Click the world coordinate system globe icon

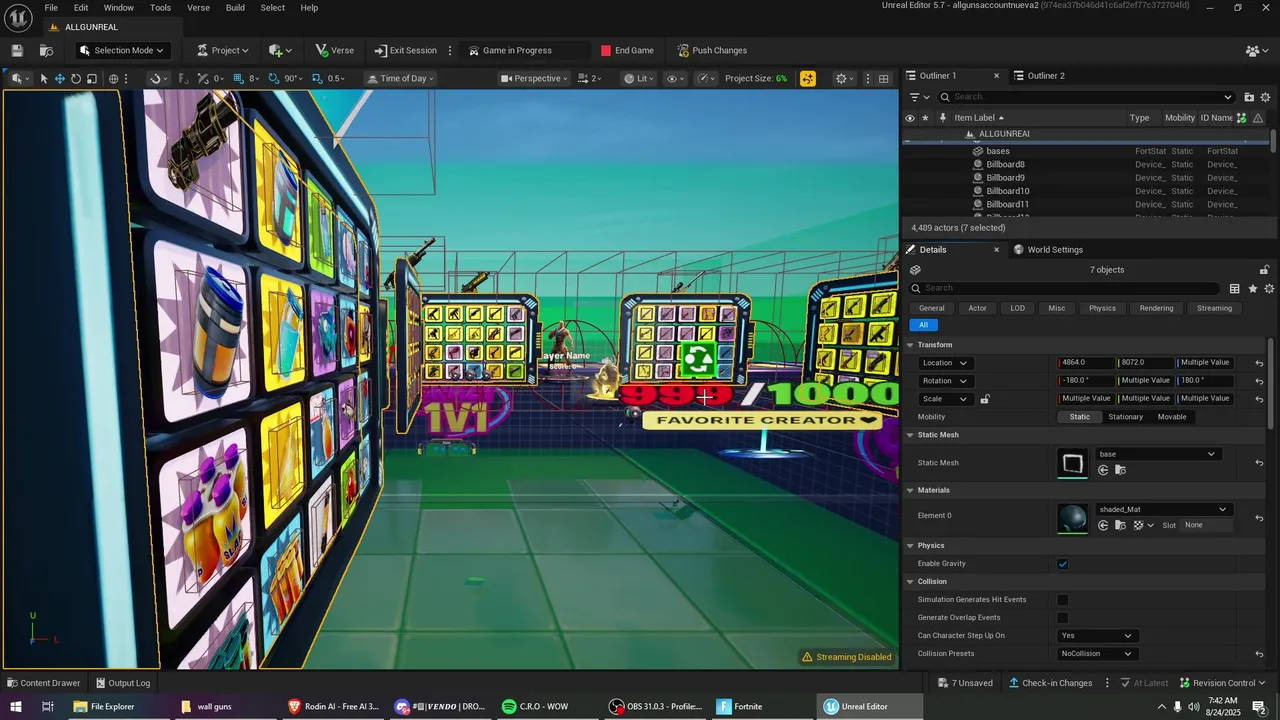tap(113, 78)
